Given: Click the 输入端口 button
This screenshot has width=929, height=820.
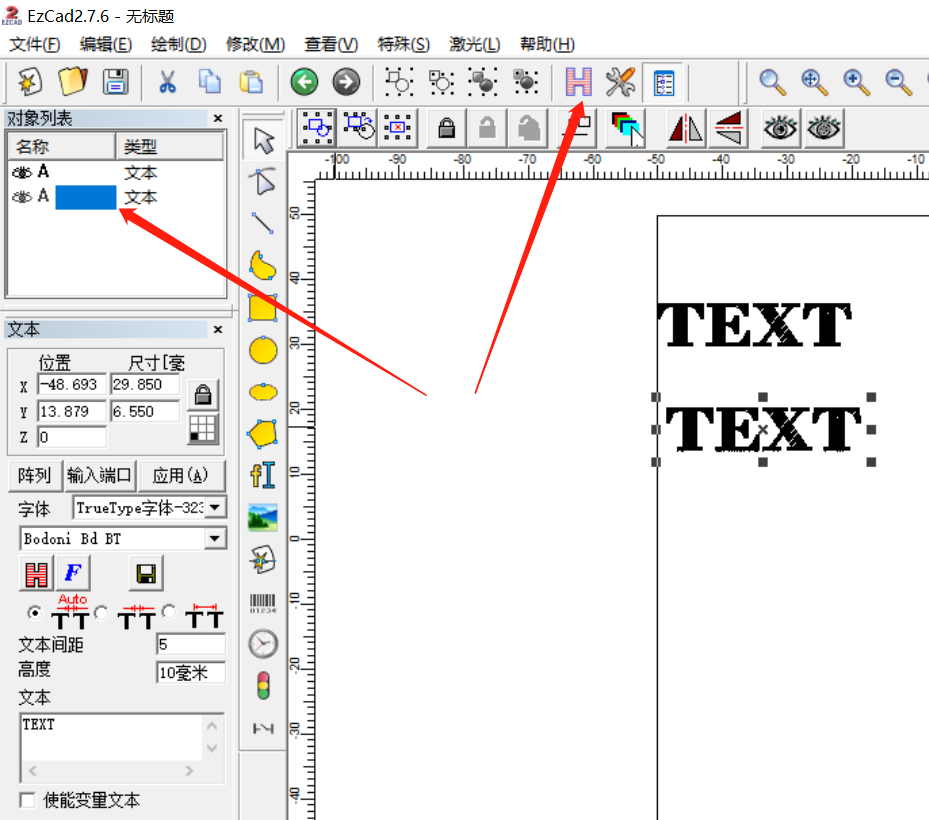Looking at the screenshot, I should coord(100,476).
